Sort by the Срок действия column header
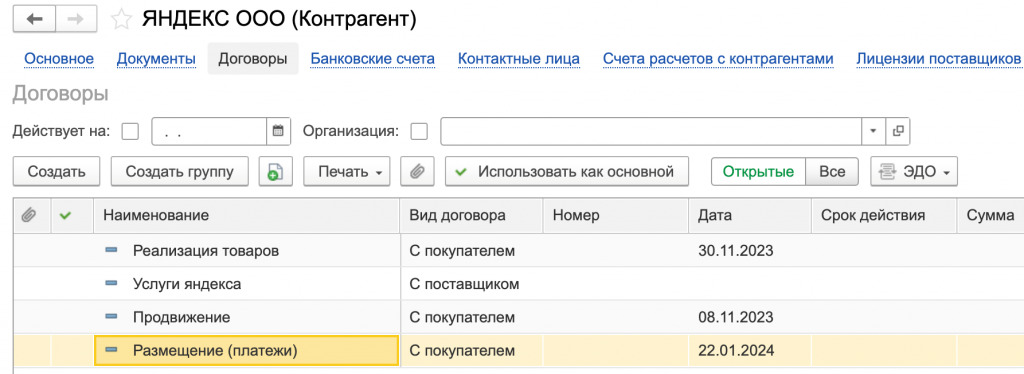Screen dimensions: 1024x374 [x=884, y=215]
